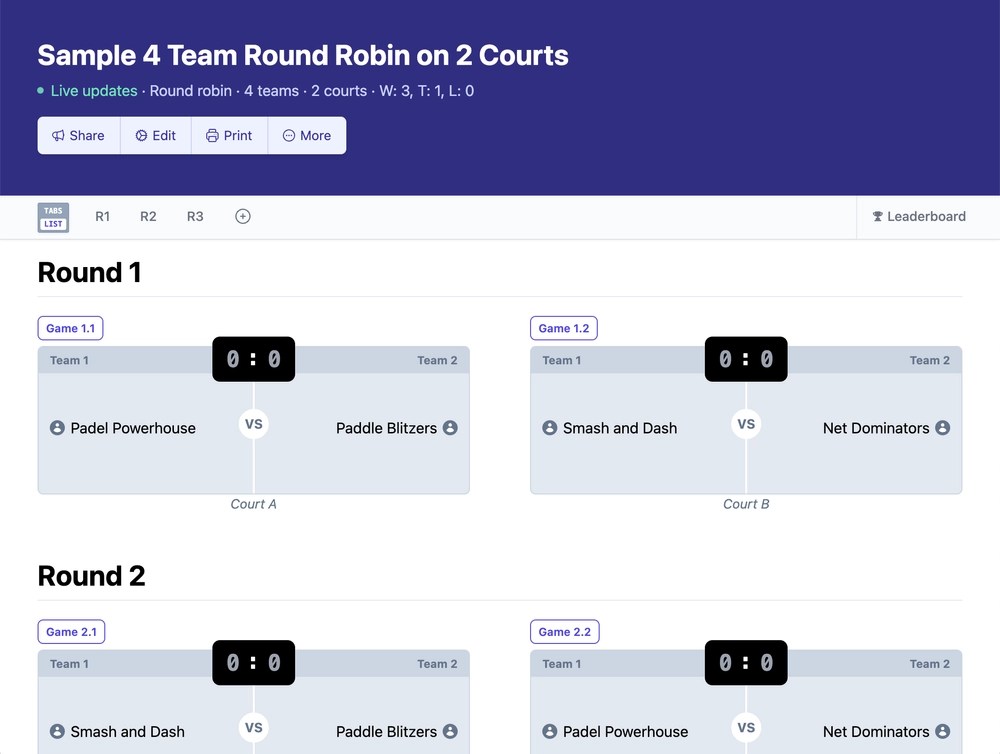
Task: Print the tournament schedule
Action: pyautogui.click(x=230, y=135)
